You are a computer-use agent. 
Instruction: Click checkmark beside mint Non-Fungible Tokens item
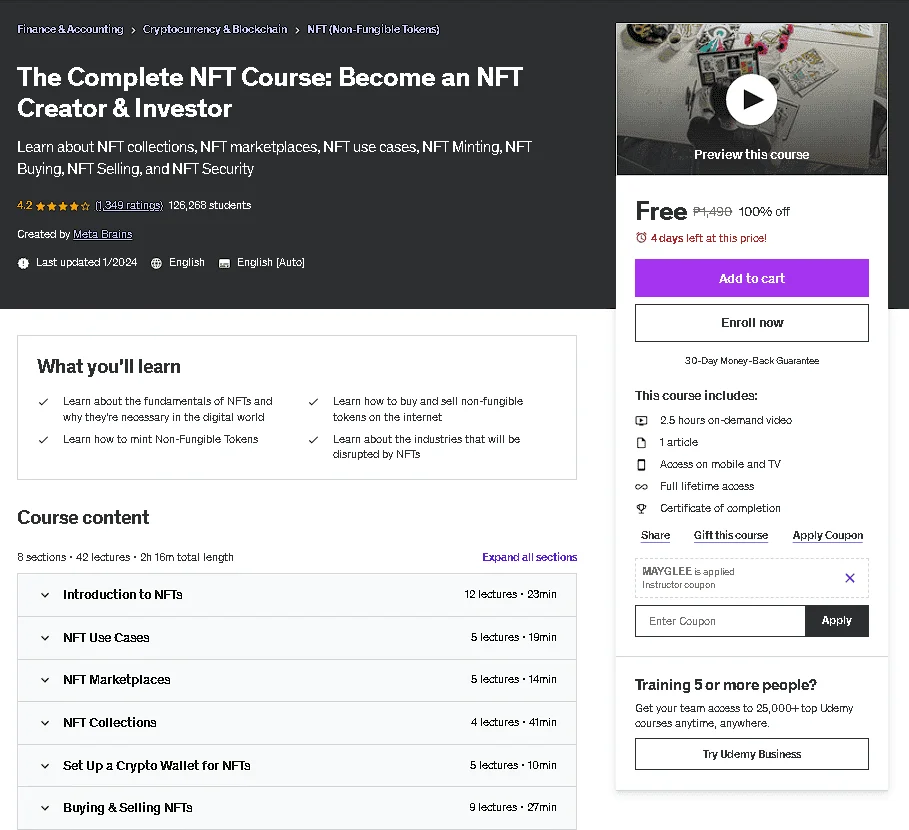[x=43, y=440]
